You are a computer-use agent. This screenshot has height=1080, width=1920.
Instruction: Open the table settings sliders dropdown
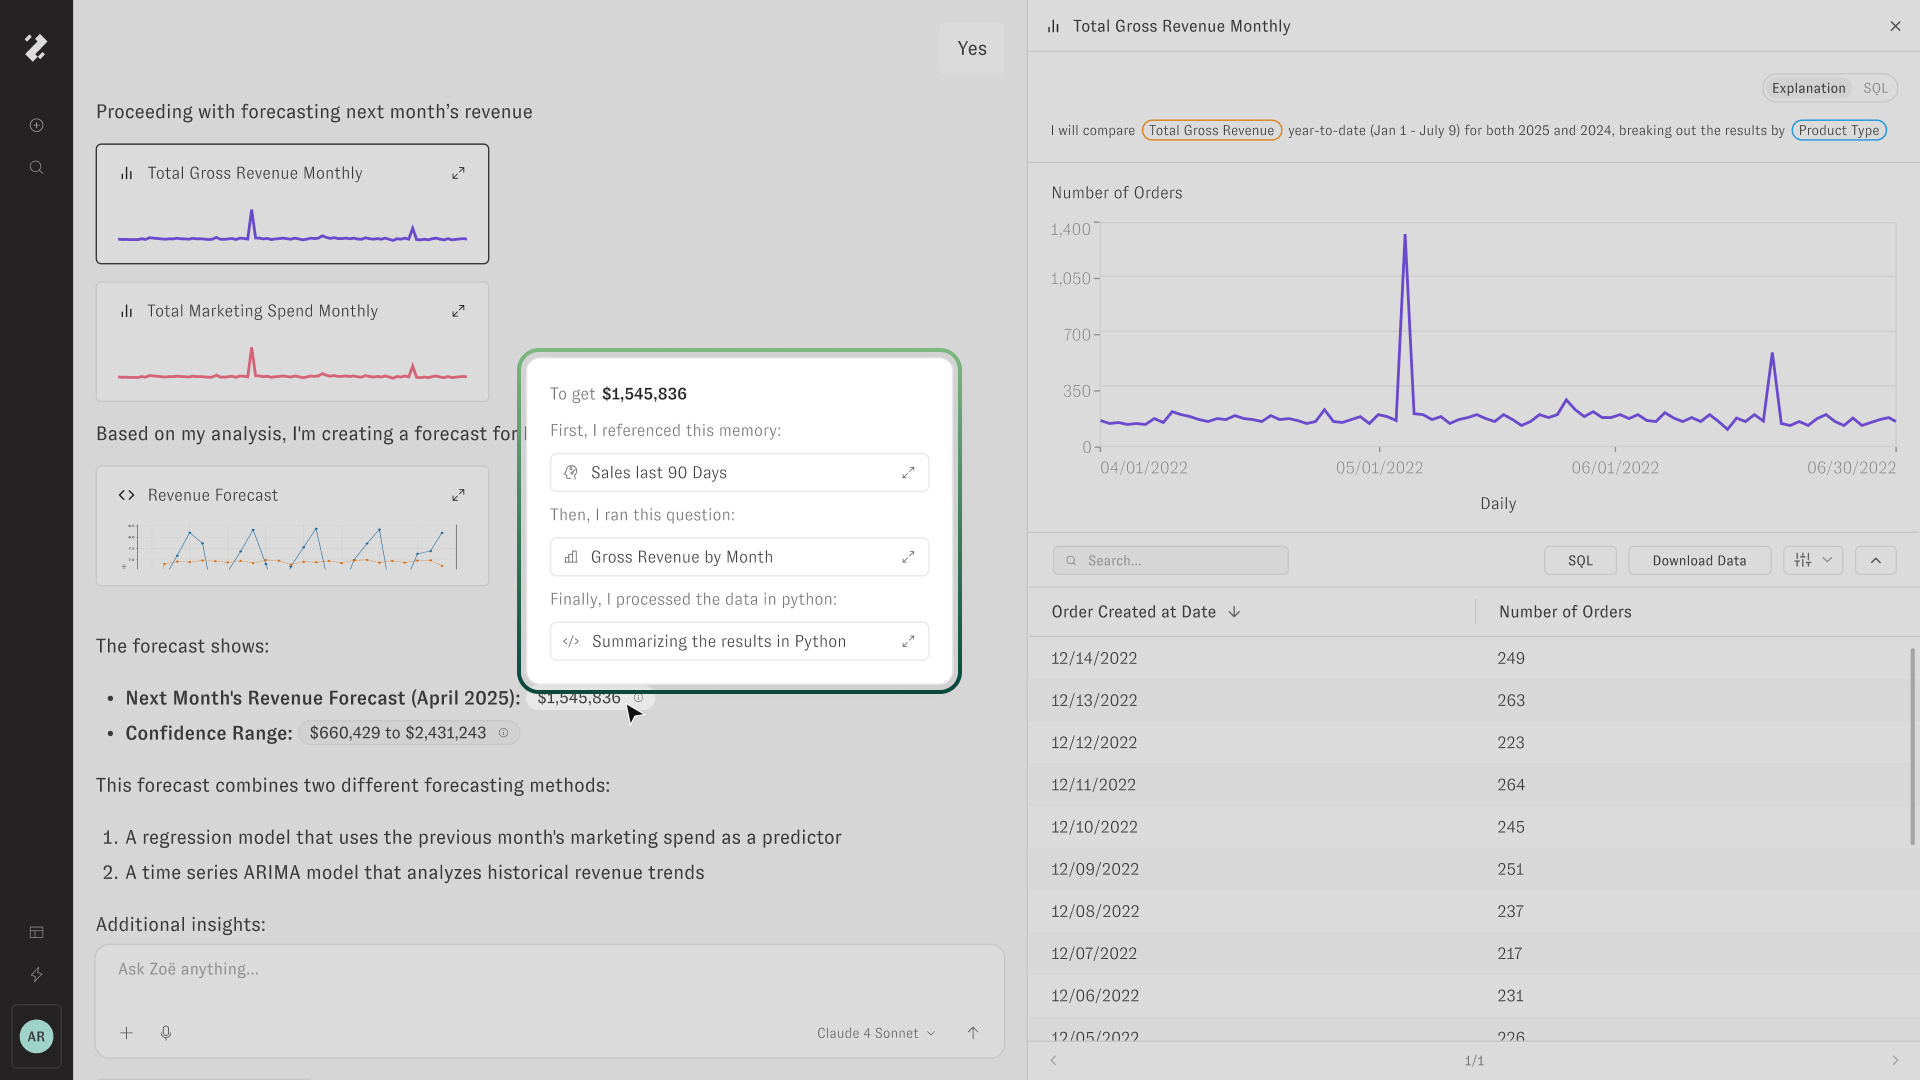[1812, 560]
